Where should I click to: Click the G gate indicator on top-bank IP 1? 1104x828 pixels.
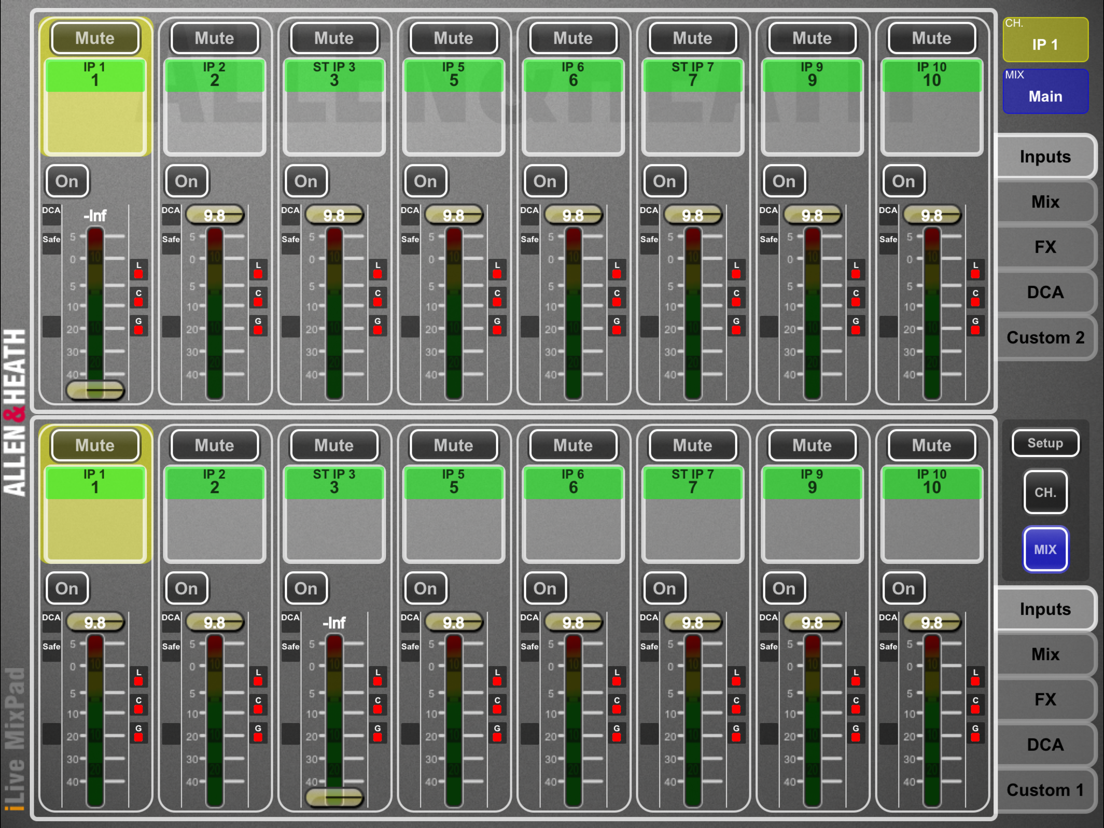[139, 325]
